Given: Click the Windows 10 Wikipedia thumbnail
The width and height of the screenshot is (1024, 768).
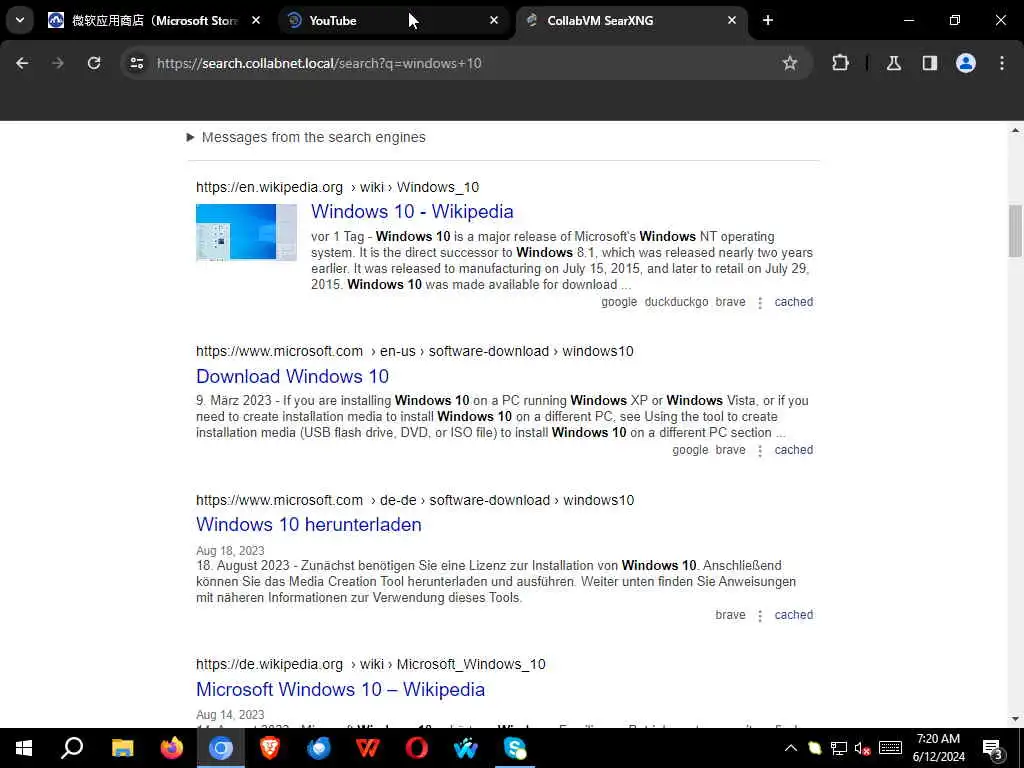Looking at the screenshot, I should click(x=246, y=232).
